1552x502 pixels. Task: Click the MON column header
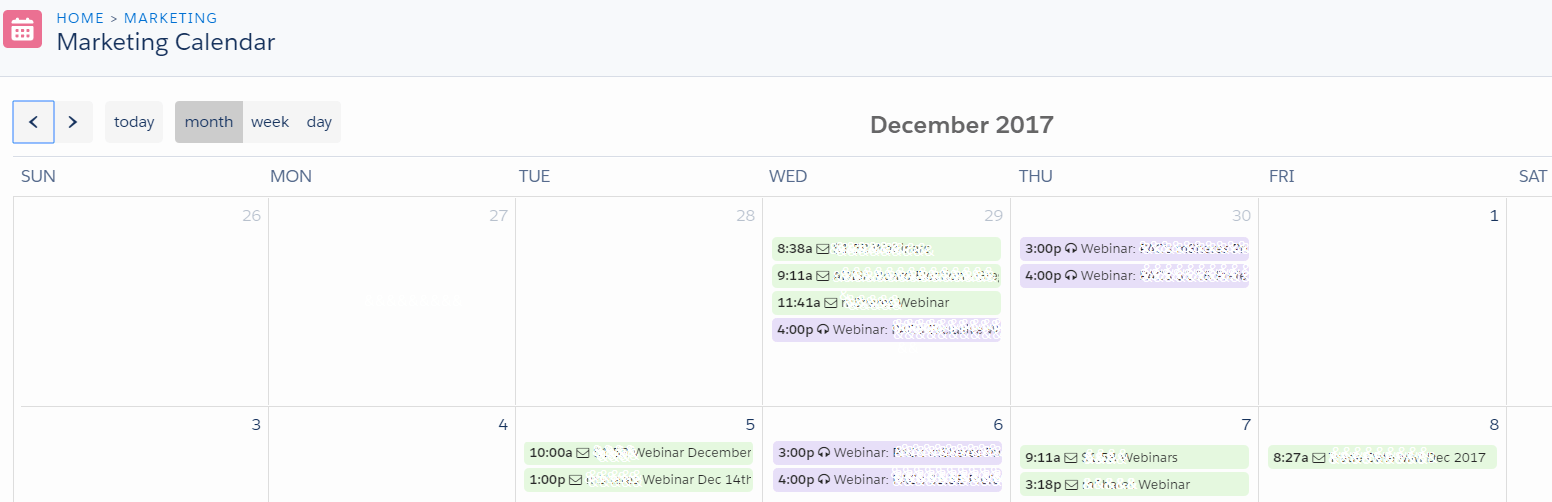point(291,177)
